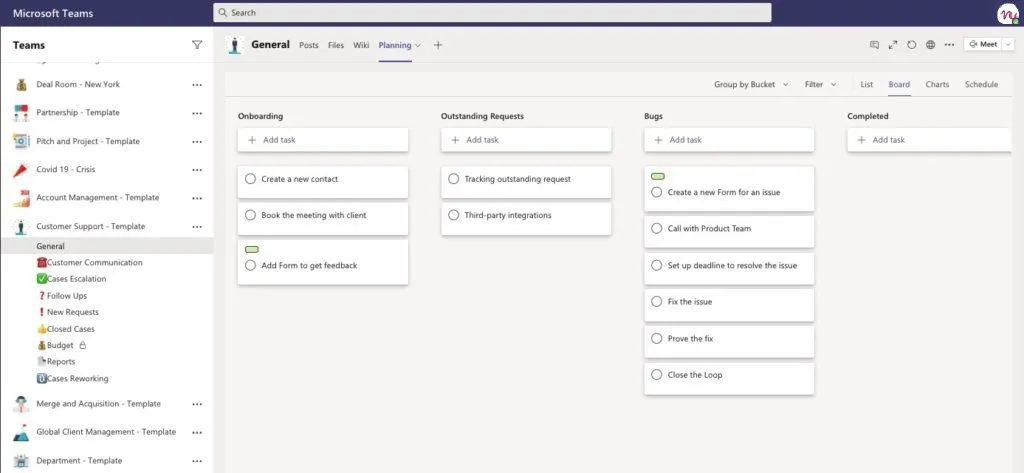Mark 'Call with Product Team' complete
This screenshot has height=473, width=1024.
[x=656, y=229]
